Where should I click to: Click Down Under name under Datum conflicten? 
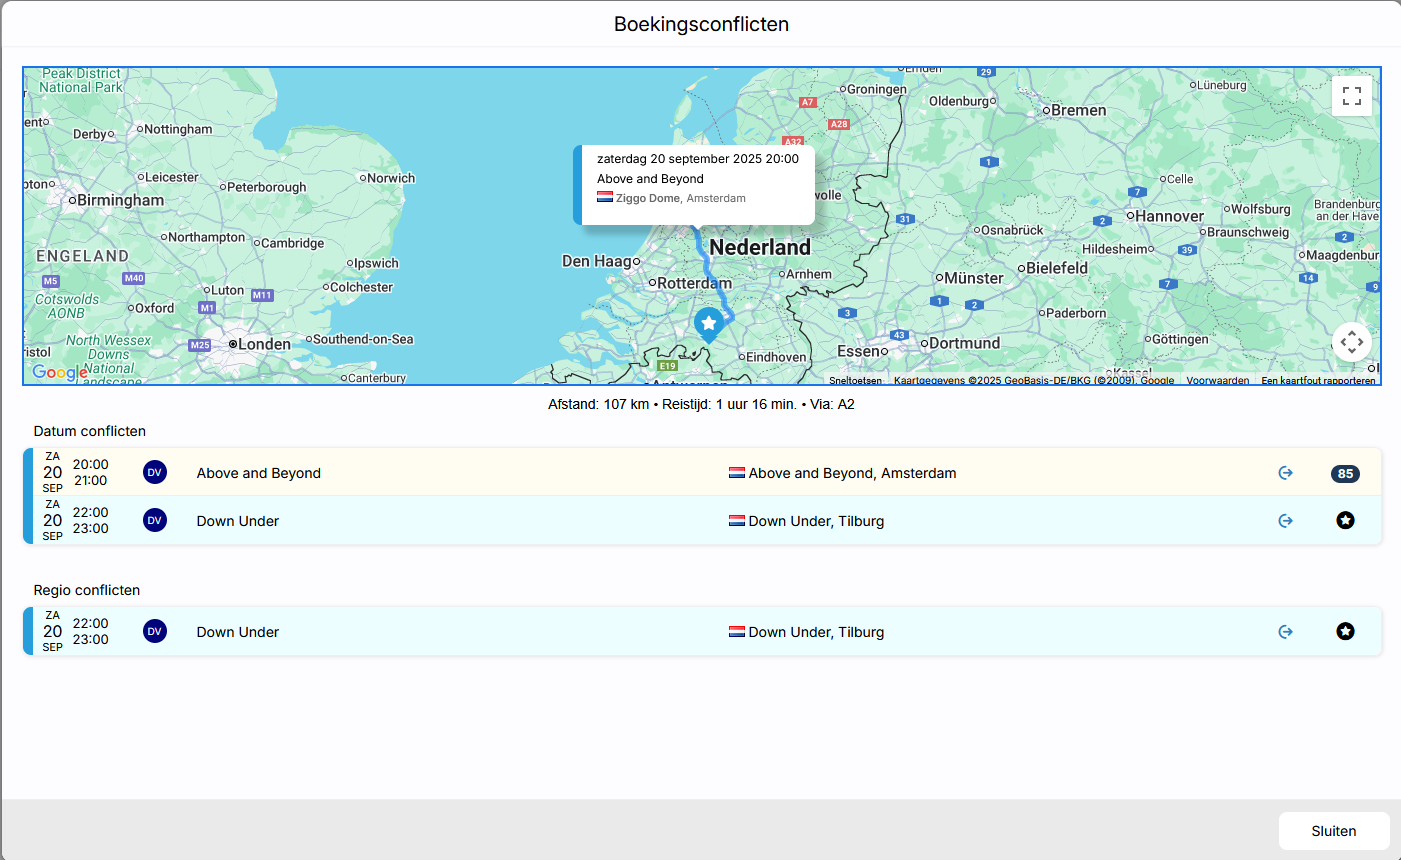(238, 521)
